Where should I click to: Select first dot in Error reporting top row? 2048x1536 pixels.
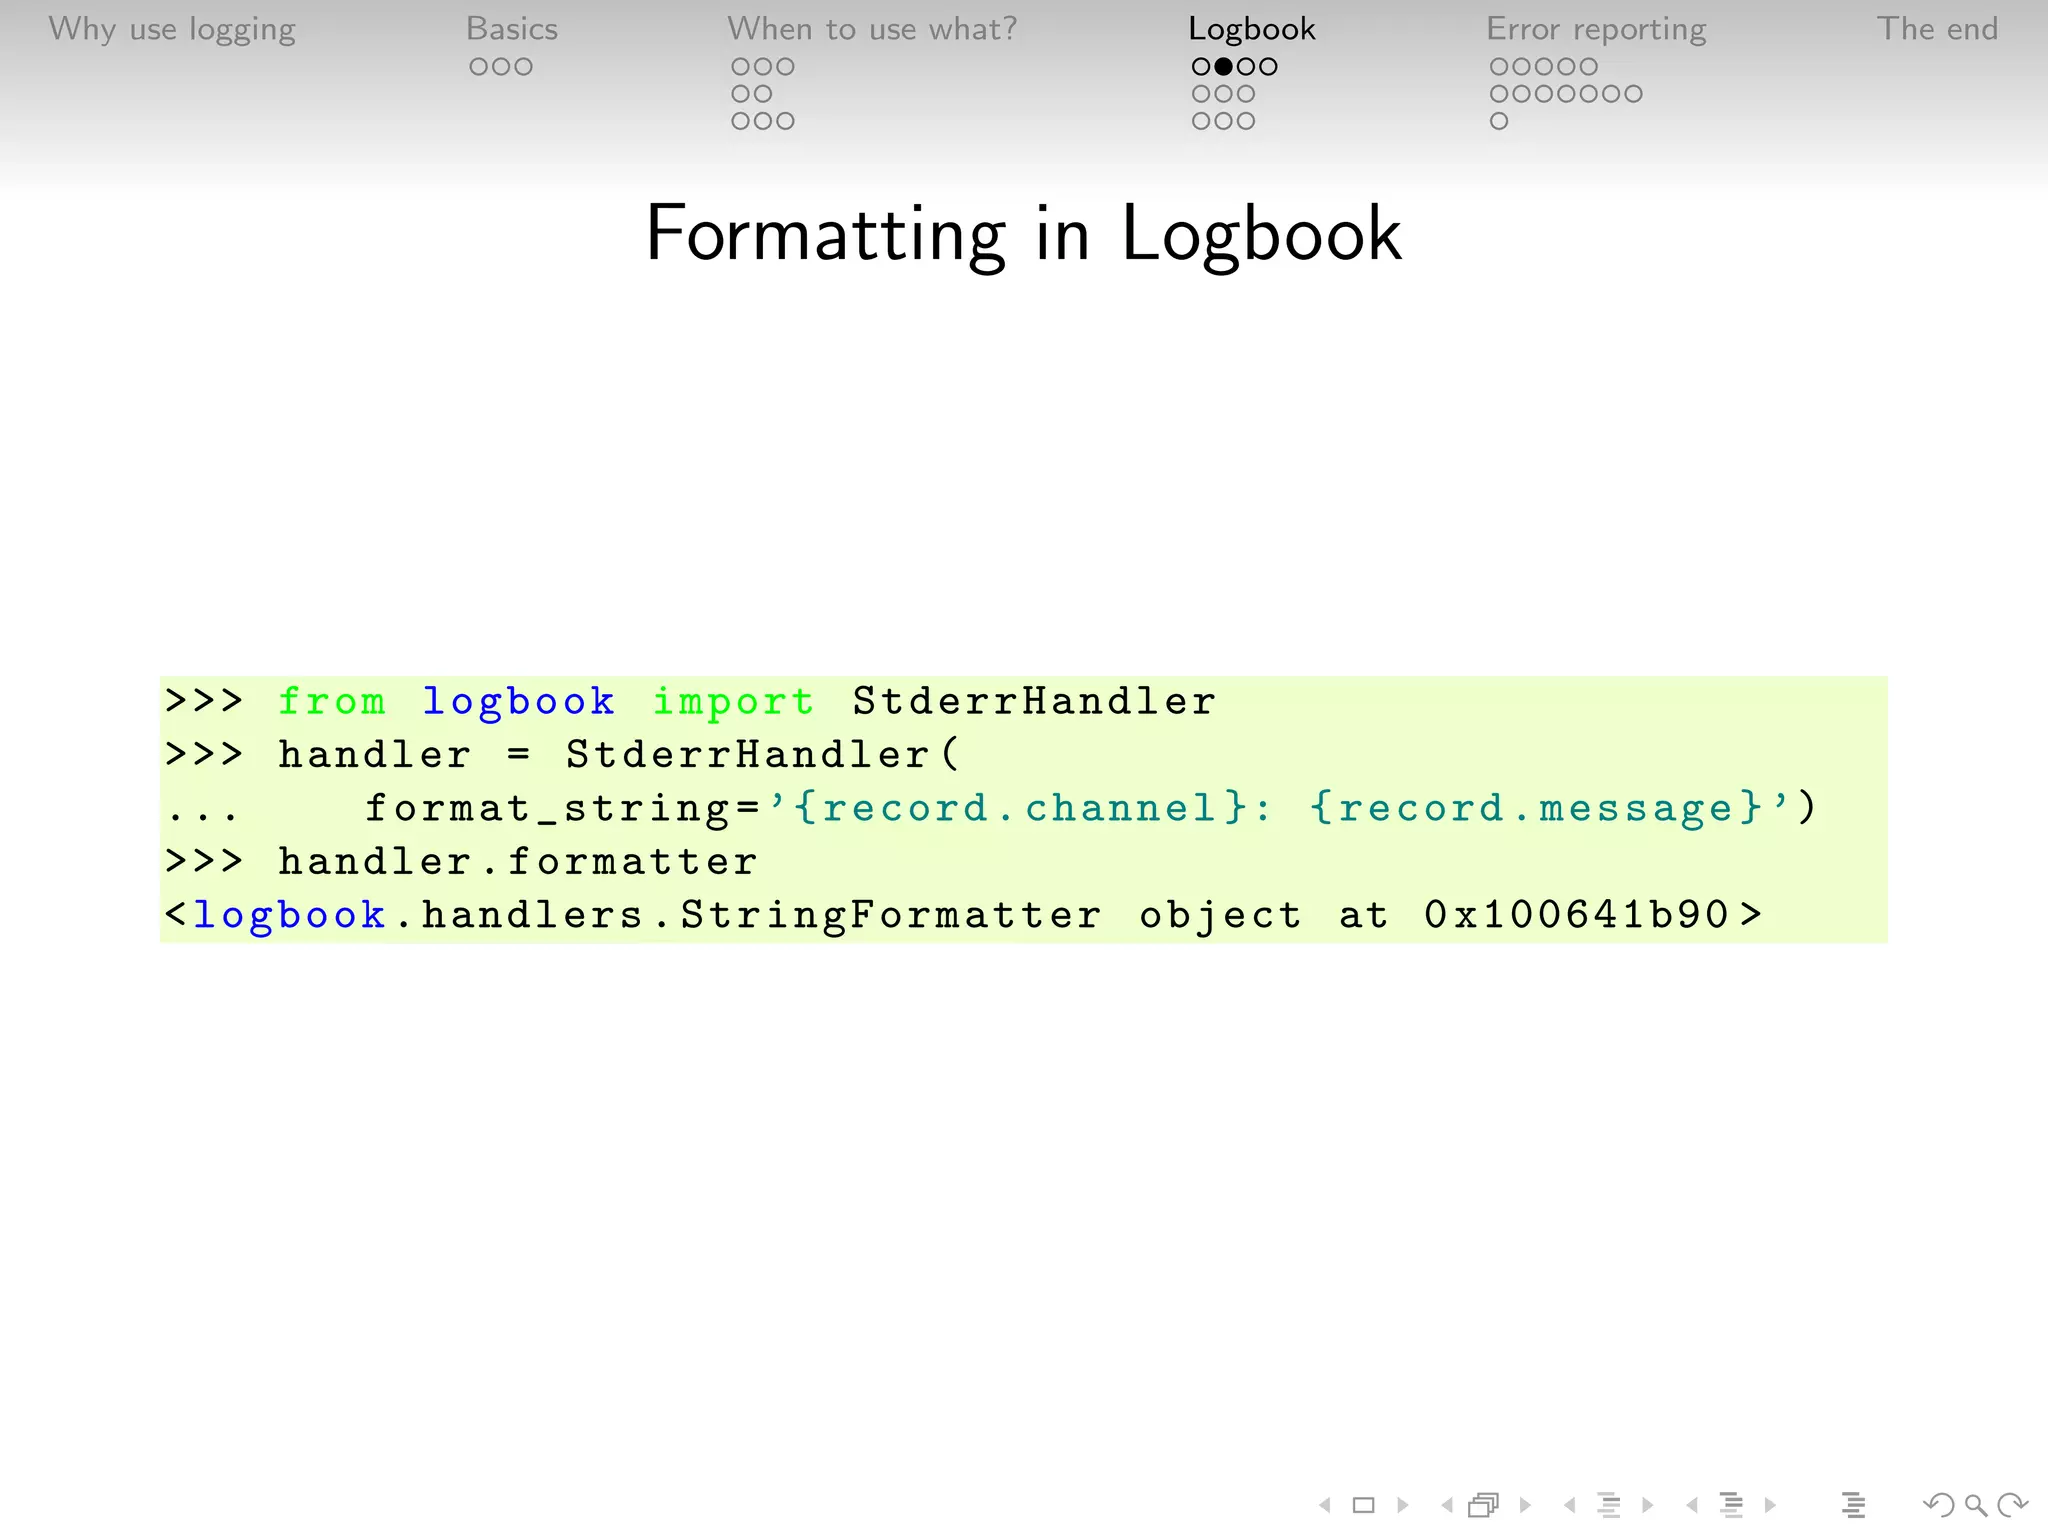tap(1499, 67)
